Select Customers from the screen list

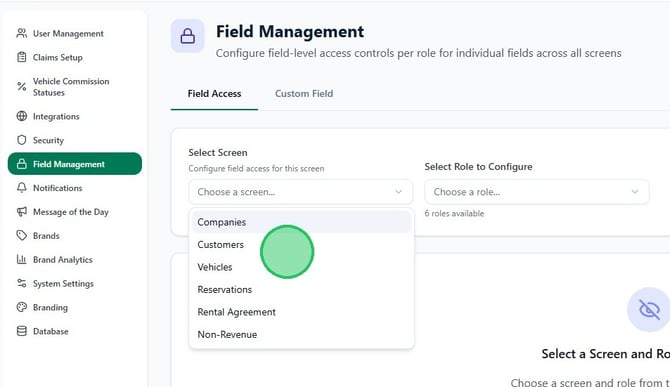(x=301, y=245)
